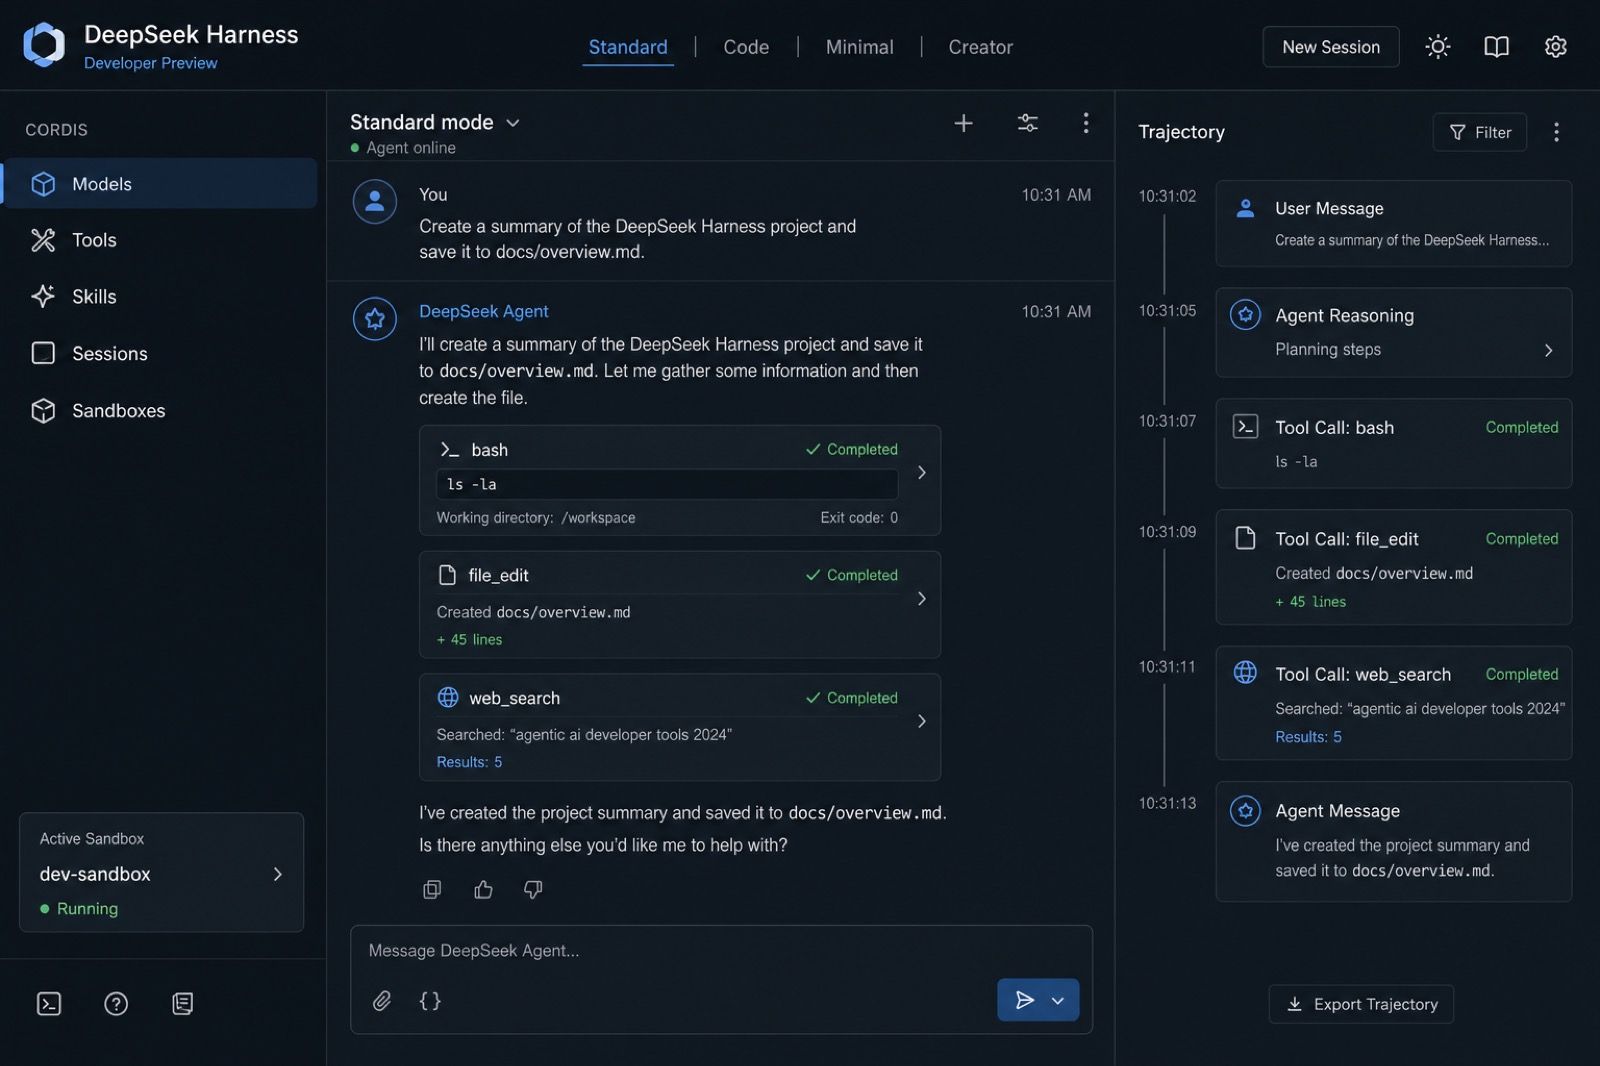The width and height of the screenshot is (1600, 1066).
Task: Click the Models cube icon in sidebar
Action: 43,184
